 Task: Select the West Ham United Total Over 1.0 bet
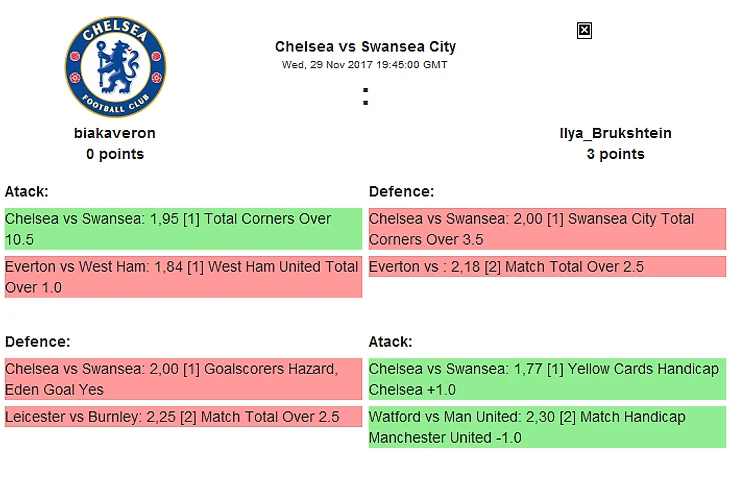point(182,277)
